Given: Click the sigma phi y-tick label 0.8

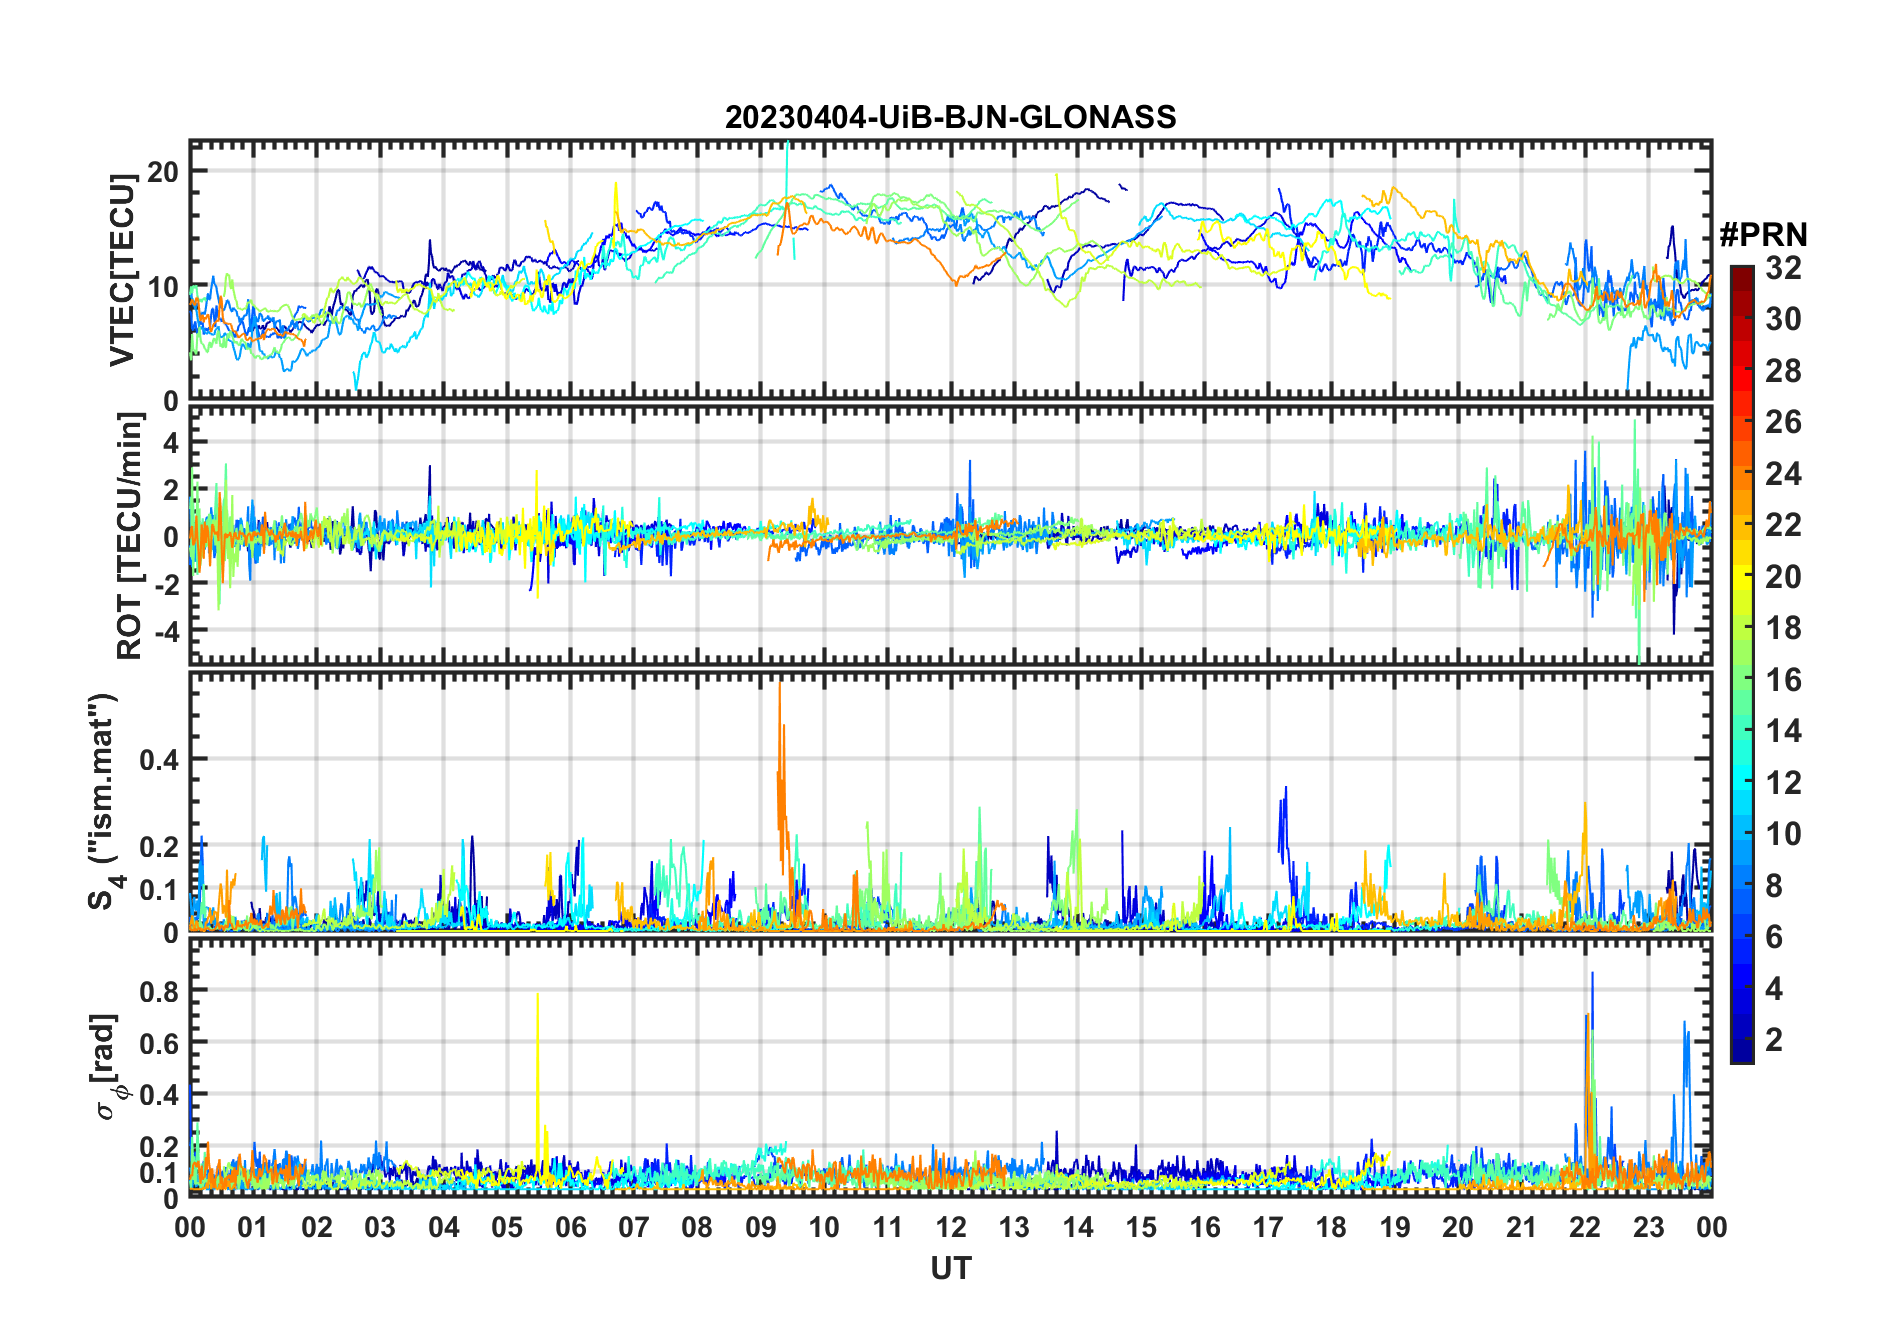Looking at the screenshot, I should tap(160, 991).
